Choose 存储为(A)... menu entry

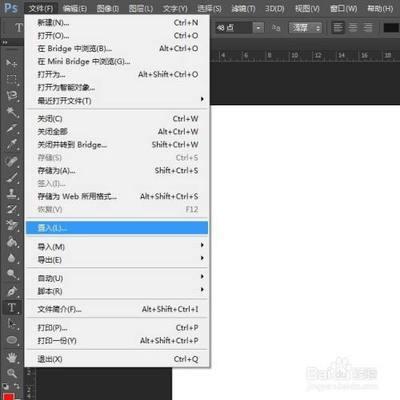(117, 171)
